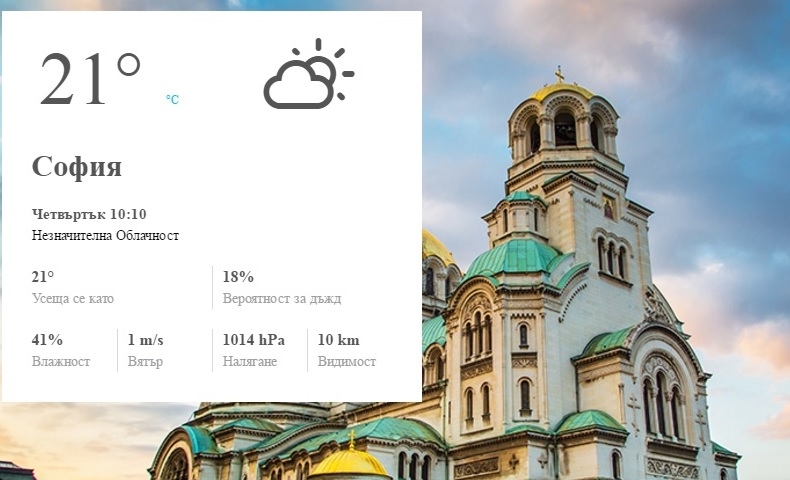
Task: Click the golden dome at the bottom of the photo
Action: (x=350, y=462)
